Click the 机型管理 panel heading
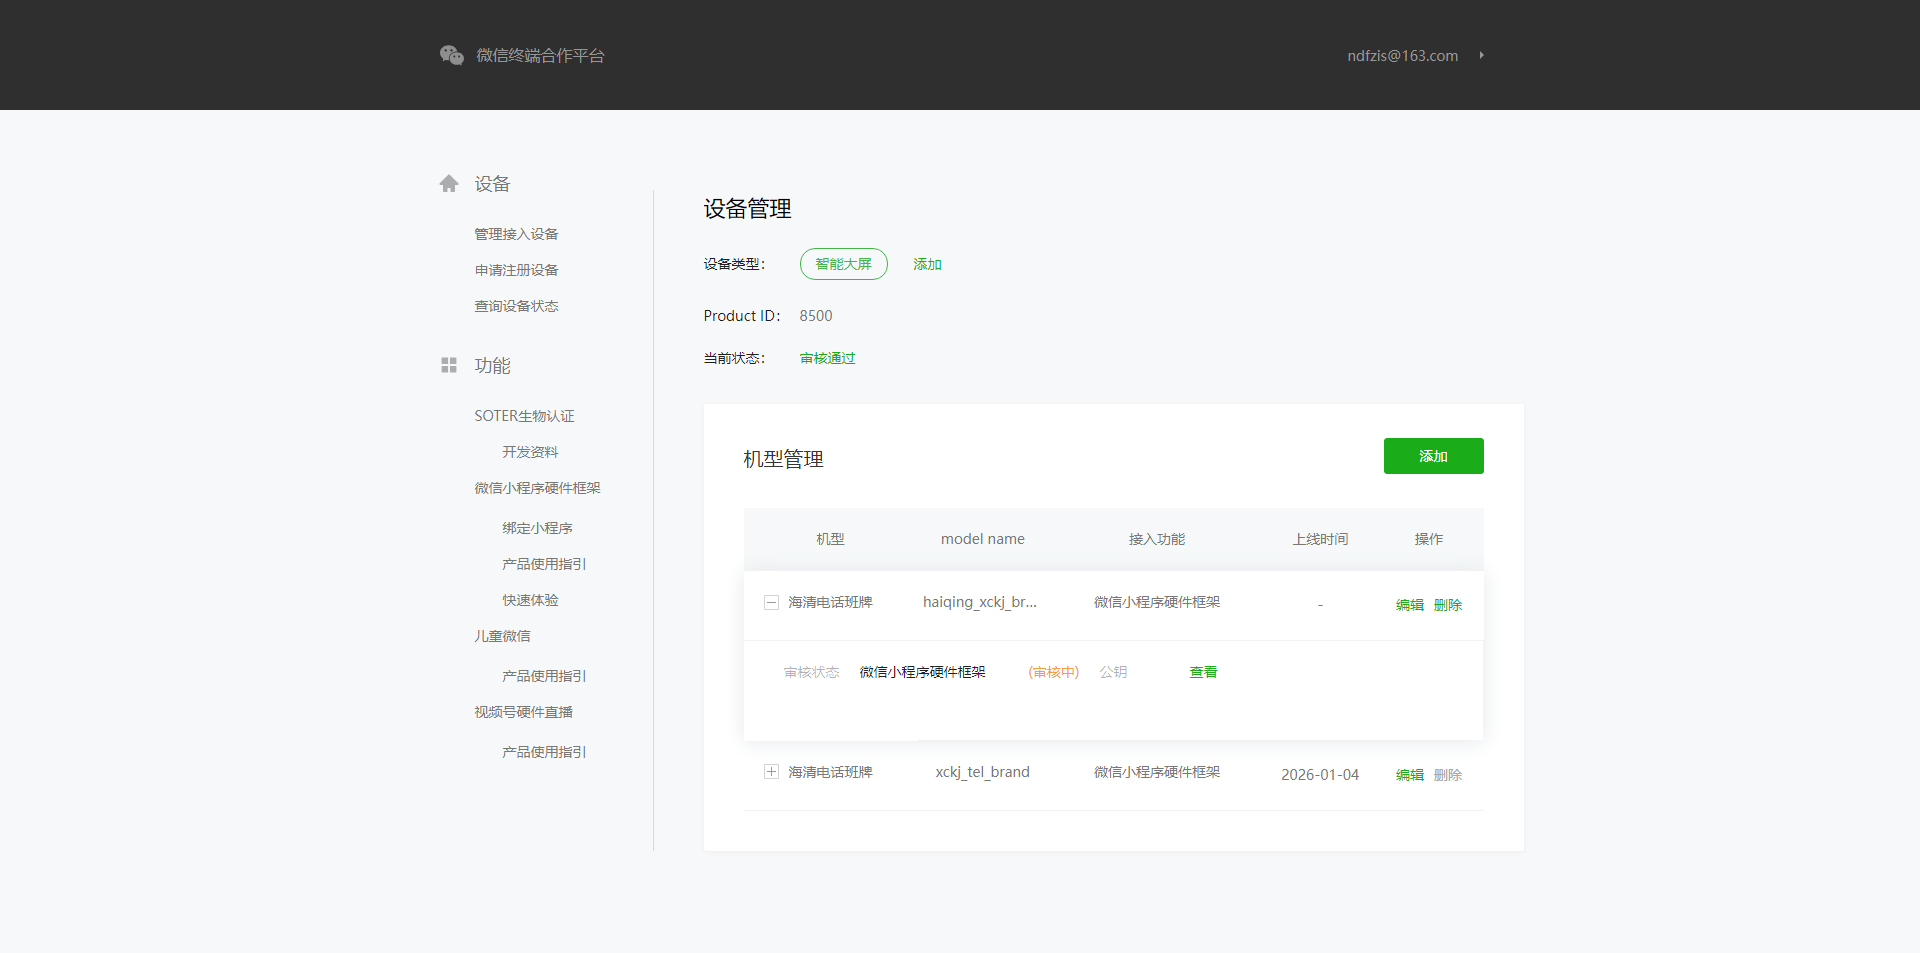 [783, 459]
